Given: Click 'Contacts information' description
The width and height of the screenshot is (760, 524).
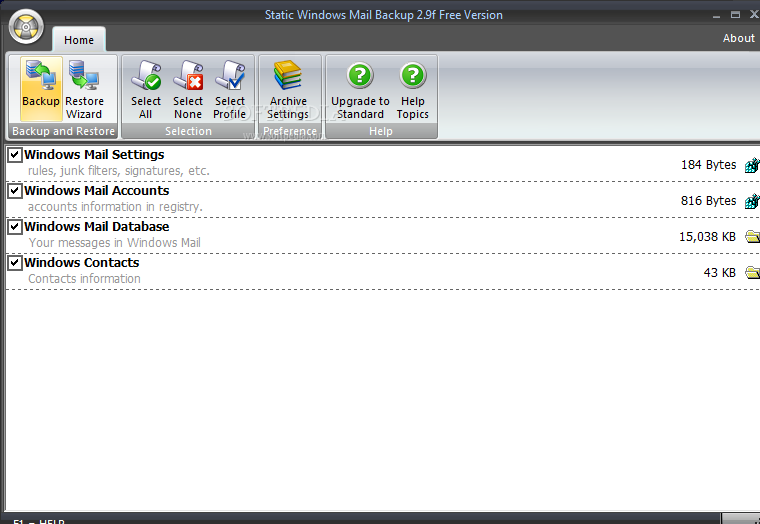Looking at the screenshot, I should click(x=84, y=278).
